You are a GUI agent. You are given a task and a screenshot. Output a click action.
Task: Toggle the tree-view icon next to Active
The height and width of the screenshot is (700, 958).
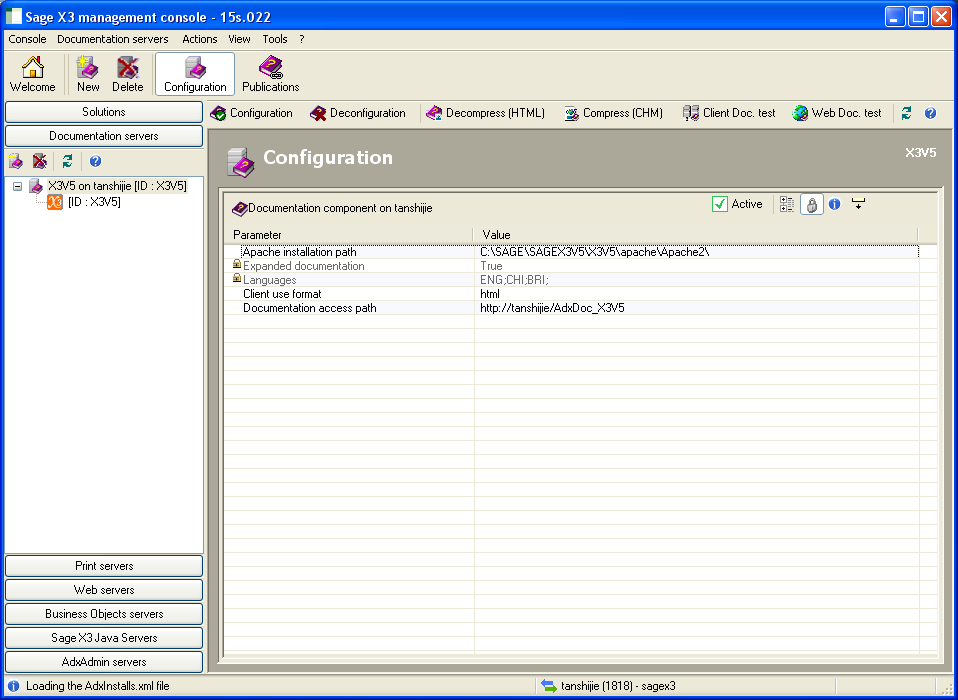tap(786, 204)
